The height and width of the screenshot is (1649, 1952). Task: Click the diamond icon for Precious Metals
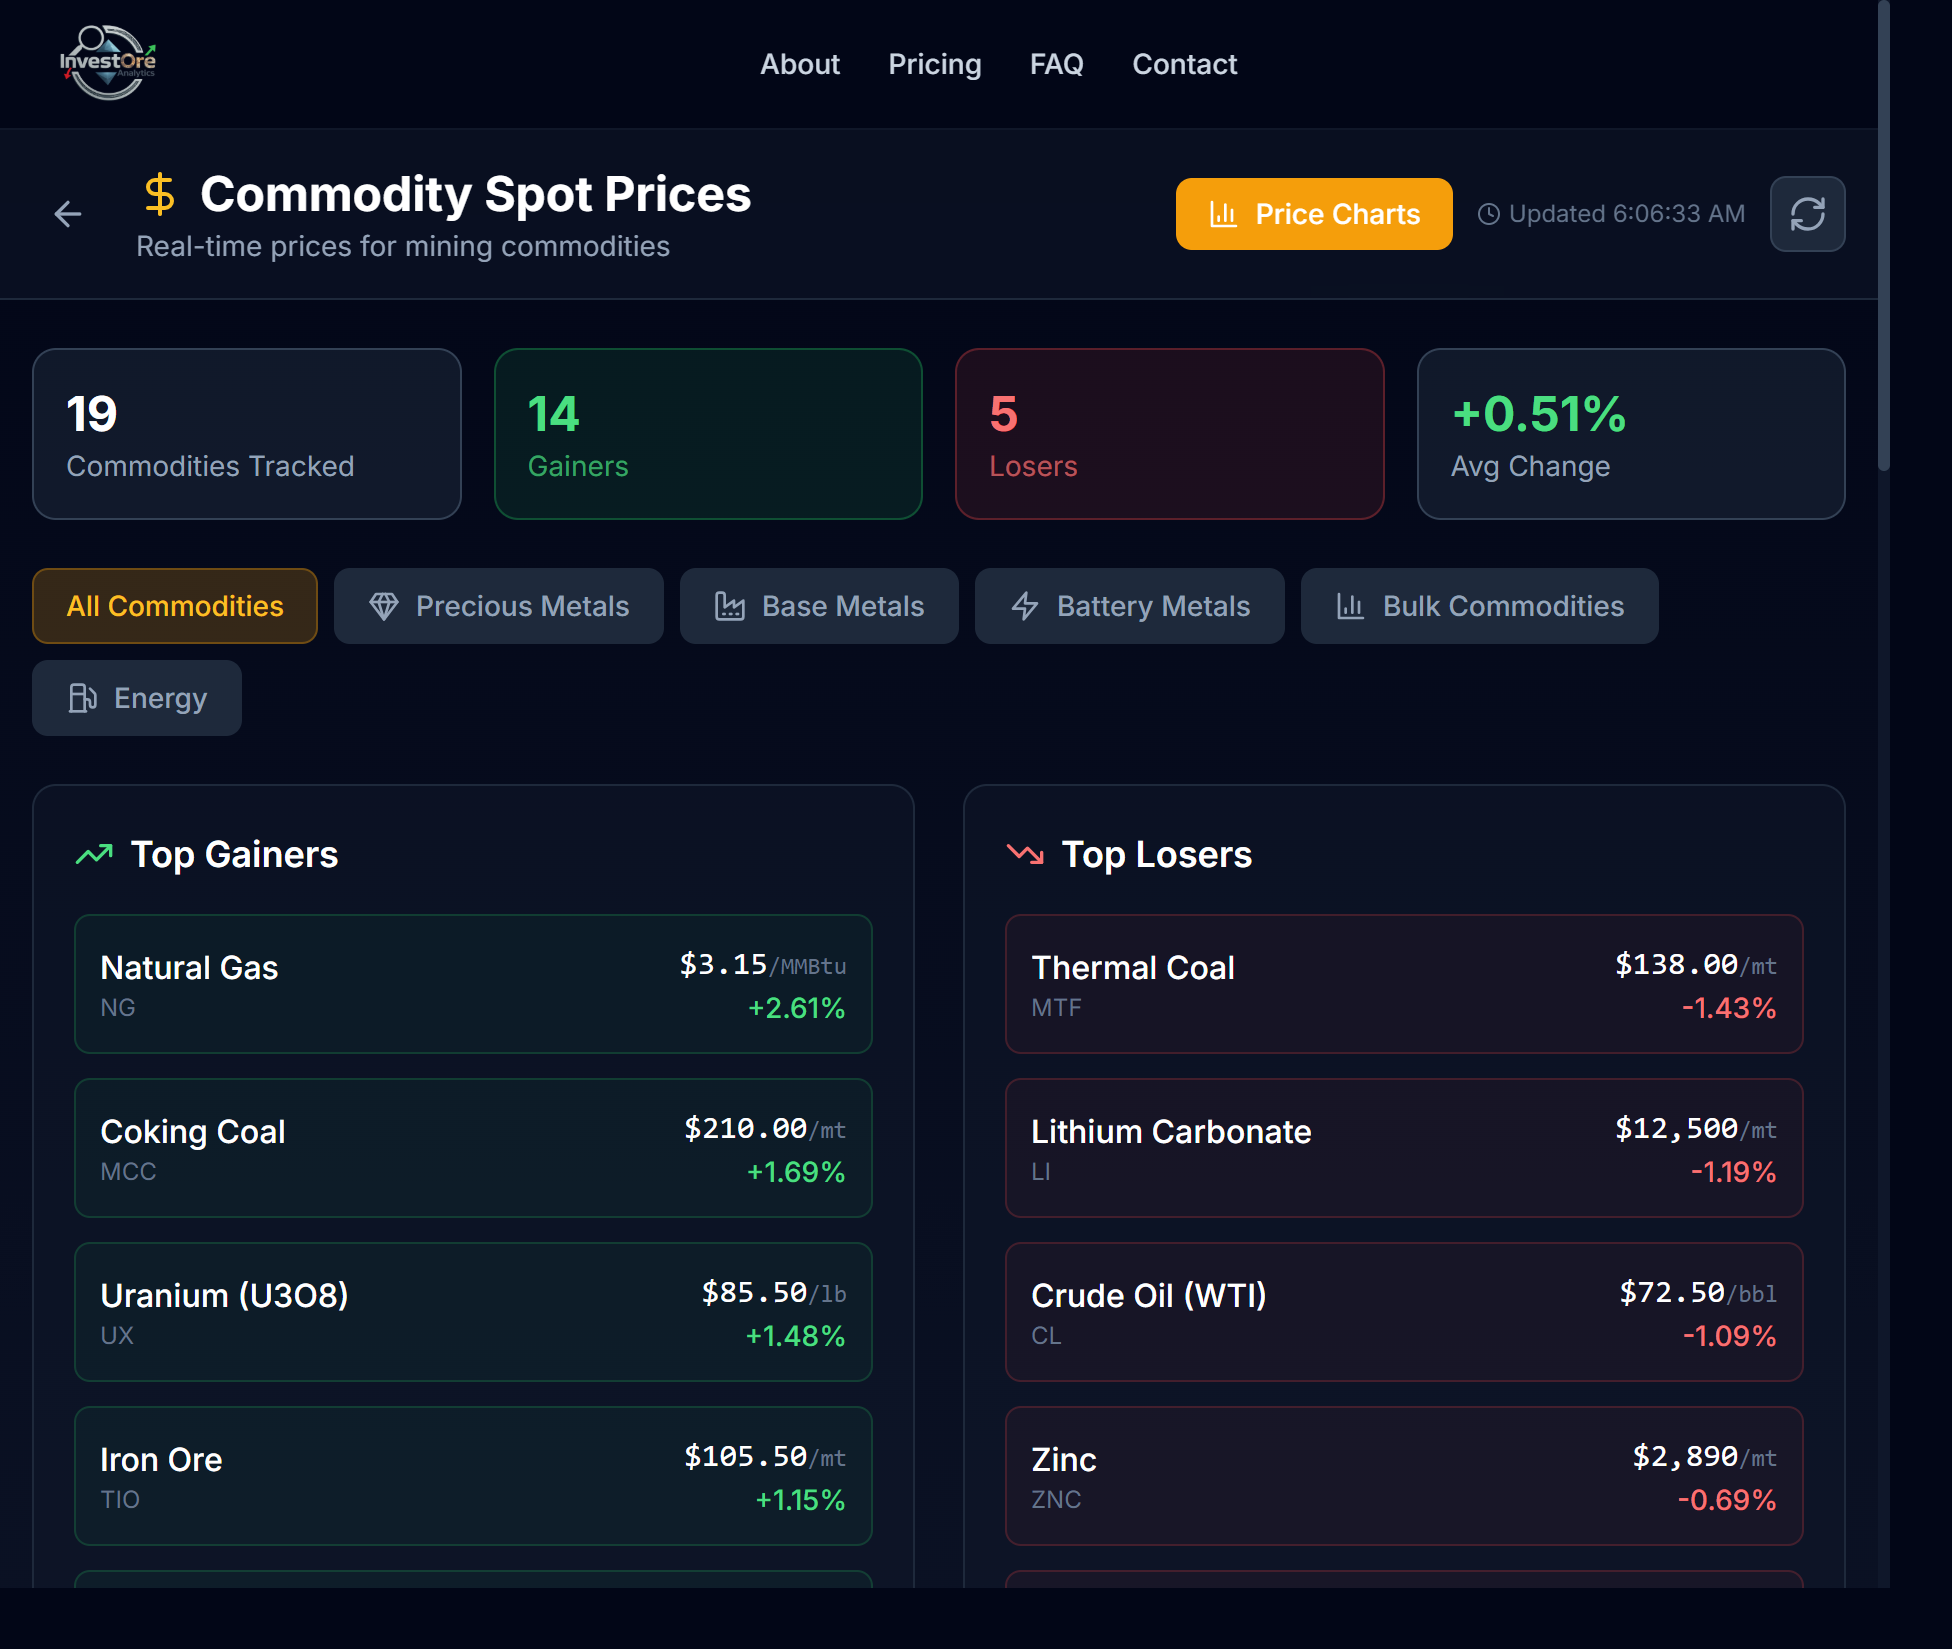point(384,606)
